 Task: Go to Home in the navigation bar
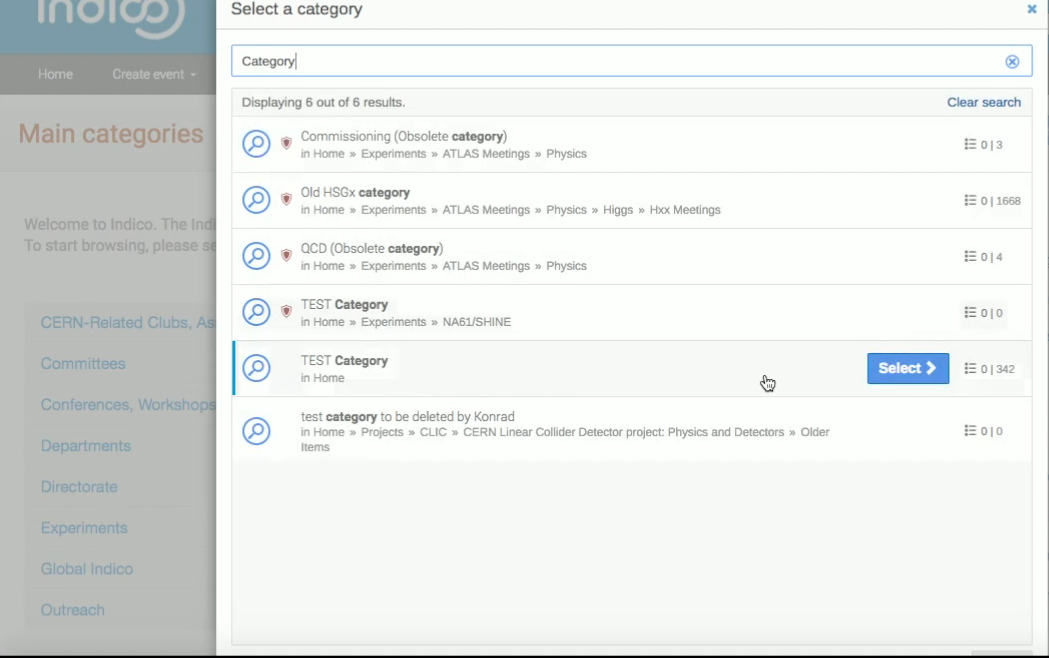[x=56, y=74]
